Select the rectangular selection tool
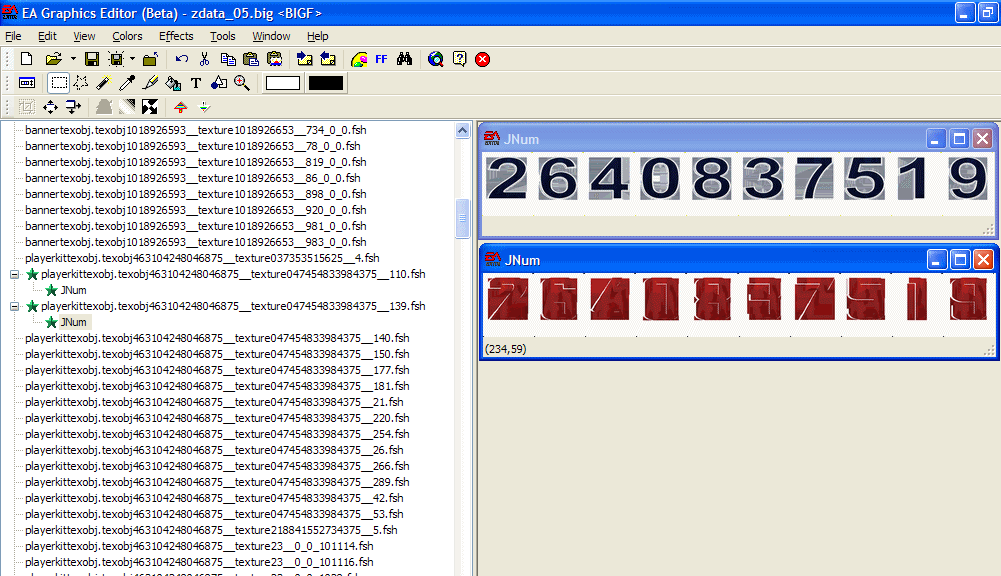1001x576 pixels. pyautogui.click(x=59, y=83)
